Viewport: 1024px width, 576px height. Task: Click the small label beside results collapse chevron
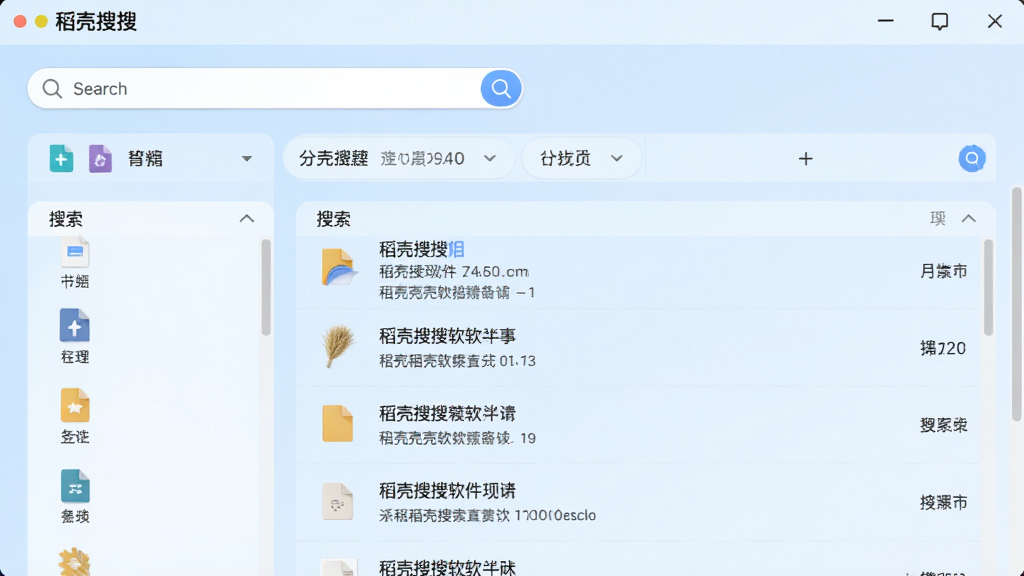(x=938, y=219)
